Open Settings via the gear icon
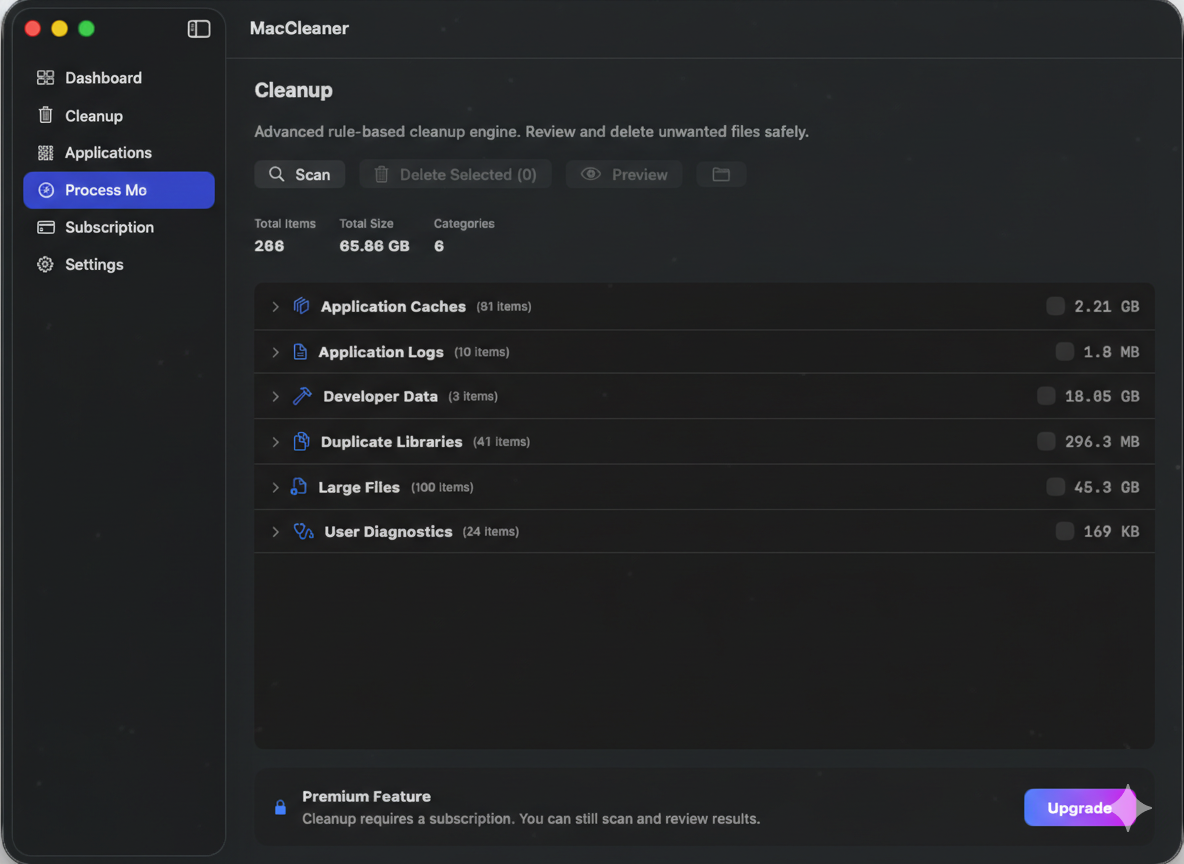The width and height of the screenshot is (1184, 864). pos(44,264)
